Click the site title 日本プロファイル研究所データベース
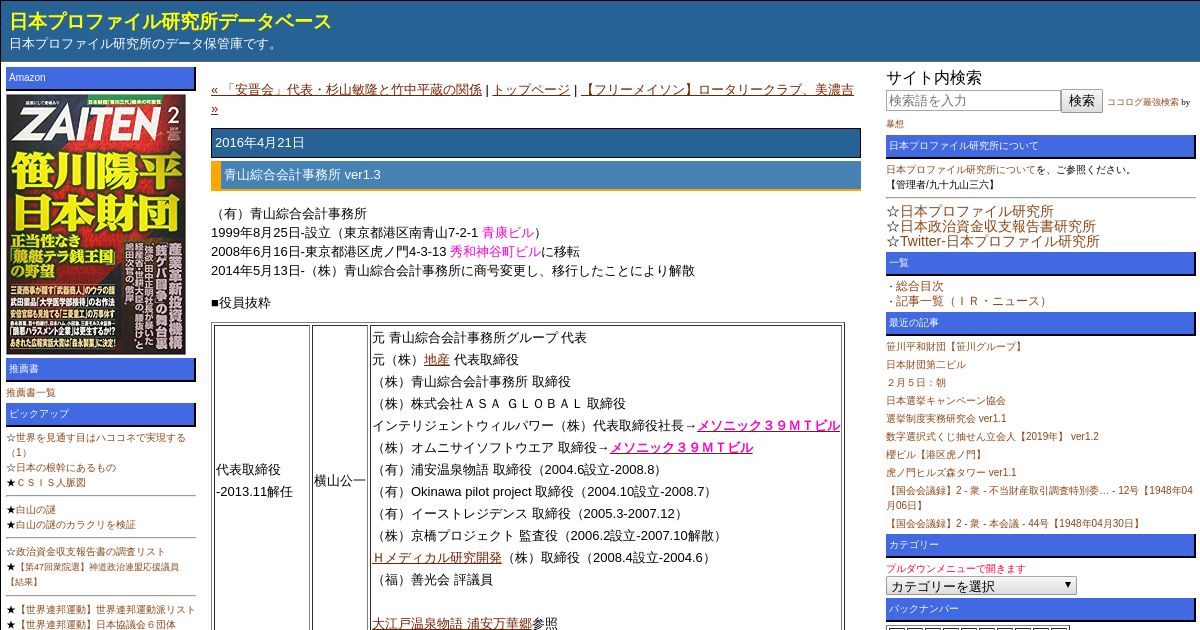Image resolution: width=1200 pixels, height=630 pixels. 171,22
